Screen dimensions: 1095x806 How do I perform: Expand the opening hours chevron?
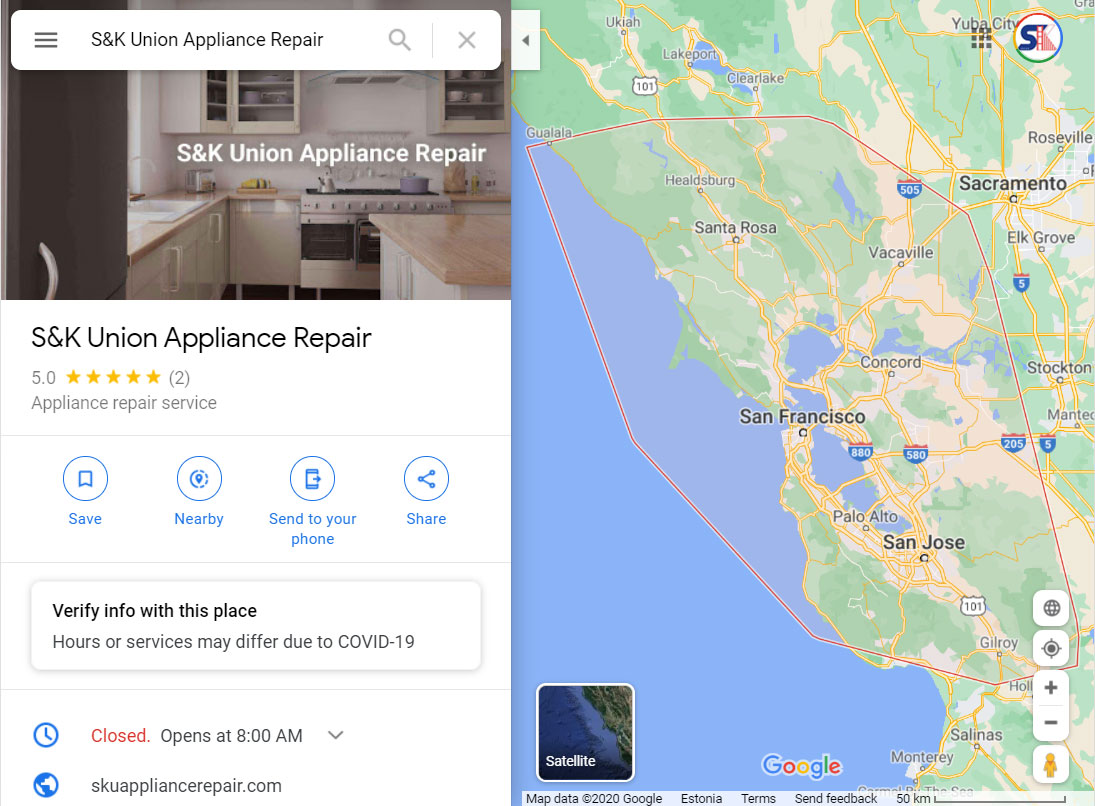tap(336, 735)
